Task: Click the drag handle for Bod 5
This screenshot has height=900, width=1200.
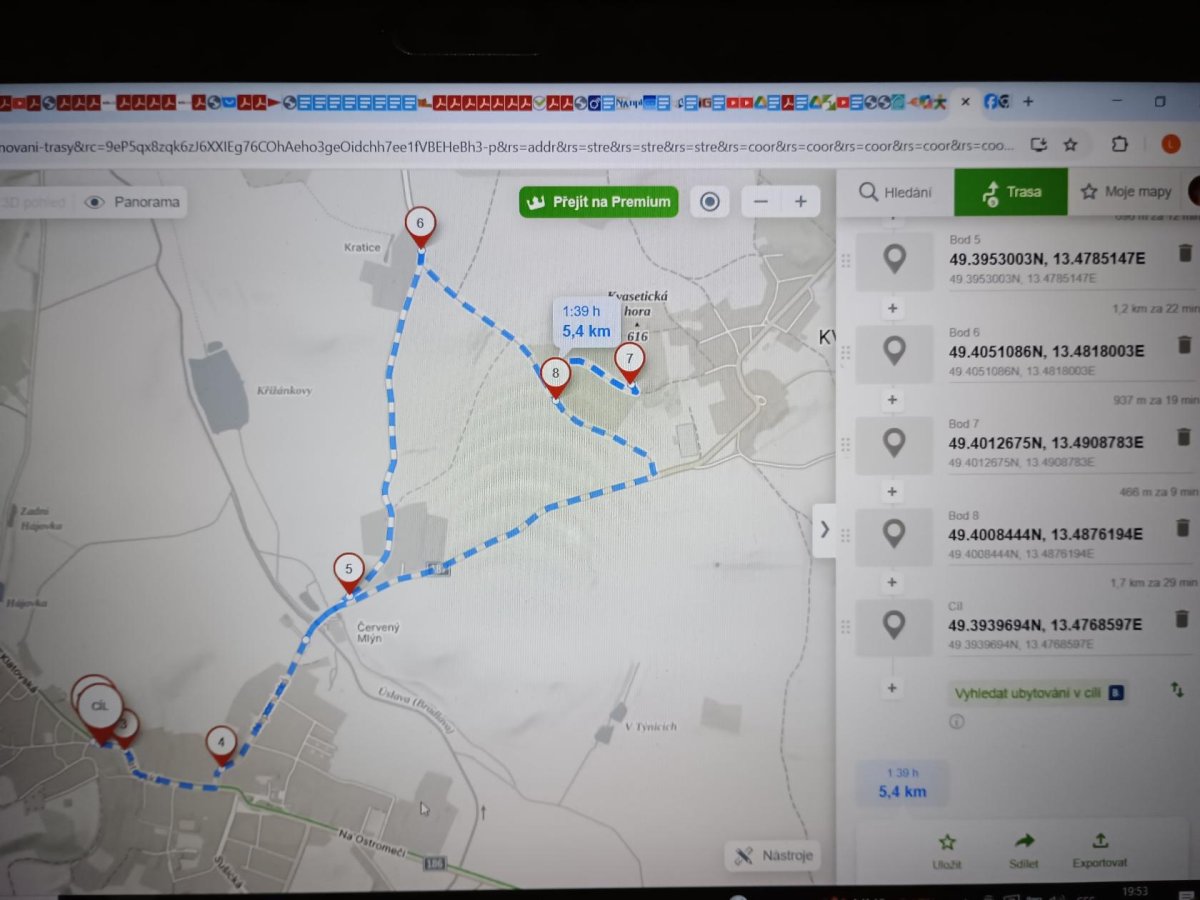Action: 845,260
